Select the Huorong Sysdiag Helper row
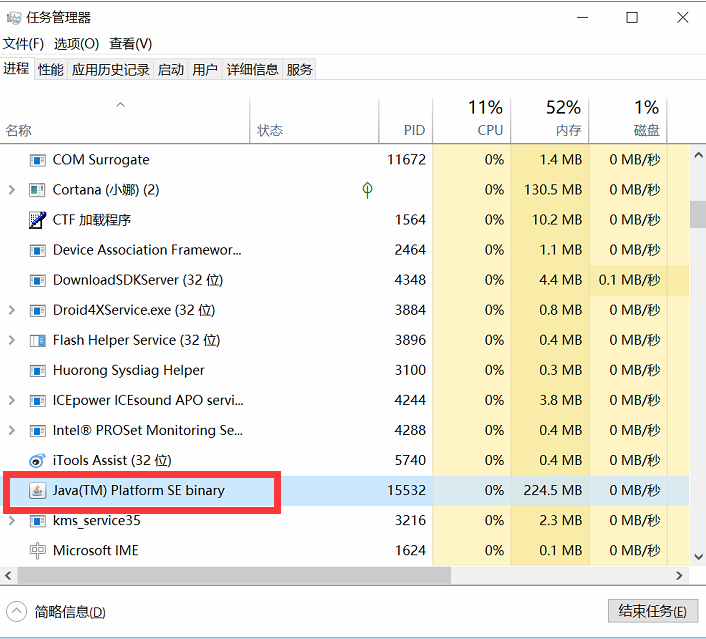 tap(344, 371)
